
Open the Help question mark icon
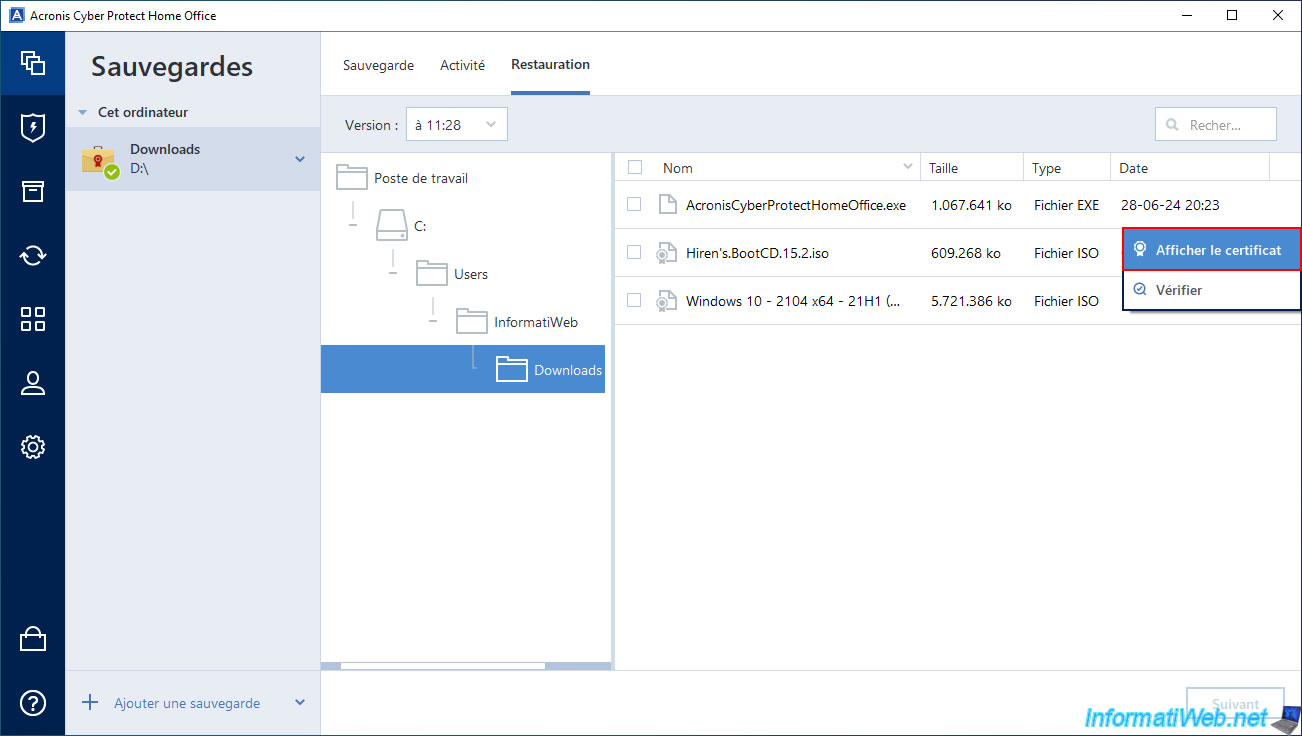tap(33, 703)
